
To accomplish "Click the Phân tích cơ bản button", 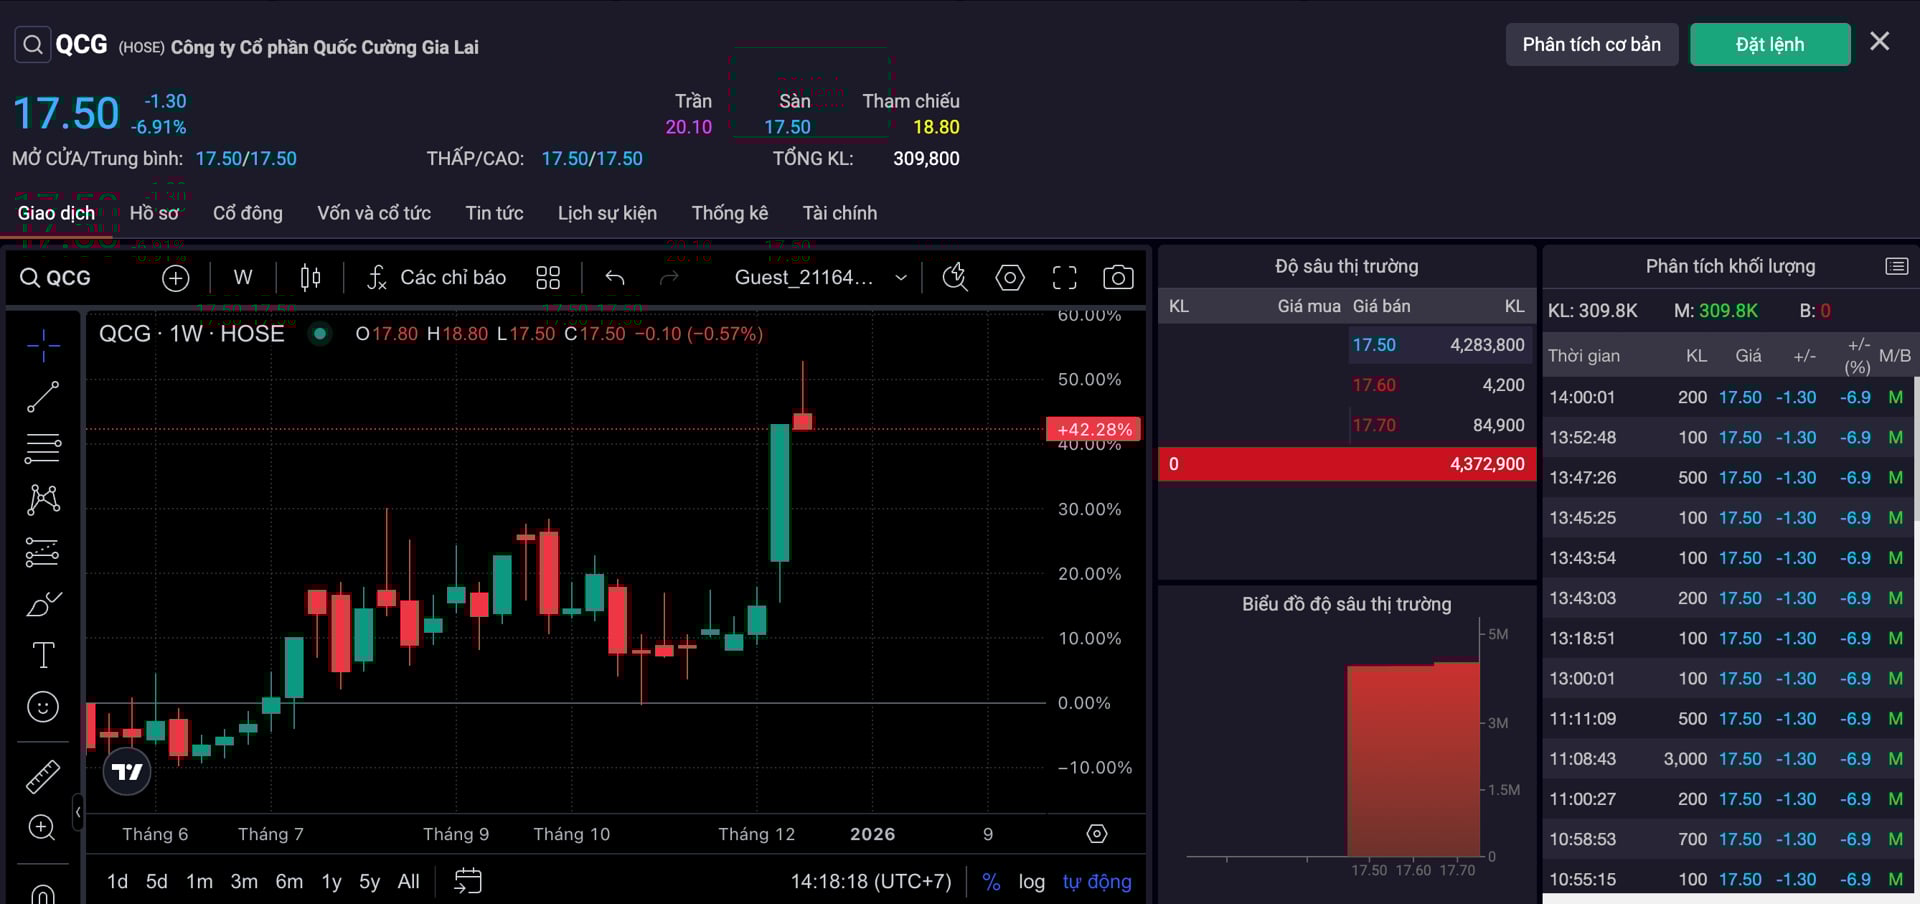I will pos(1591,45).
